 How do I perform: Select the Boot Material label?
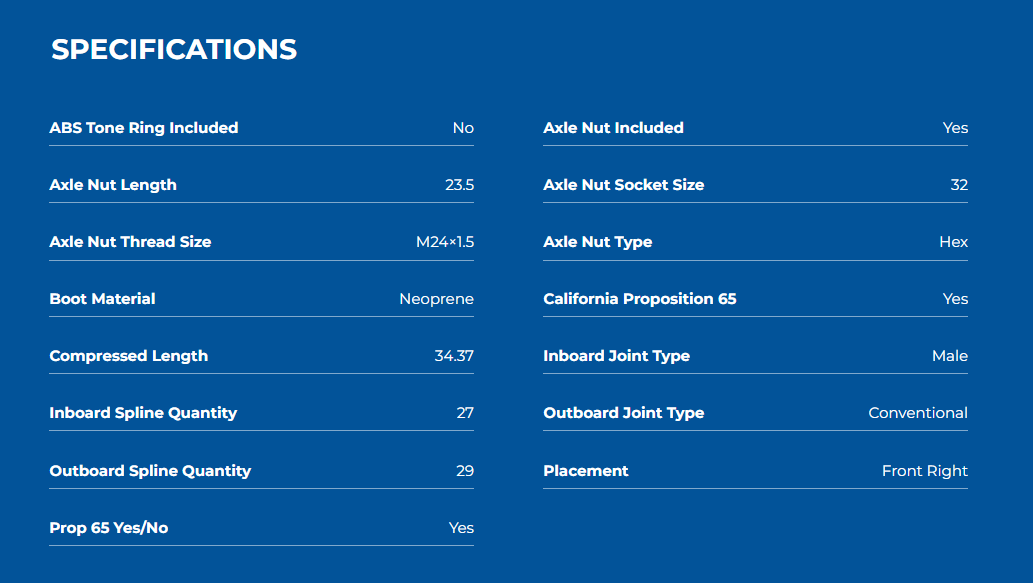click(x=102, y=299)
